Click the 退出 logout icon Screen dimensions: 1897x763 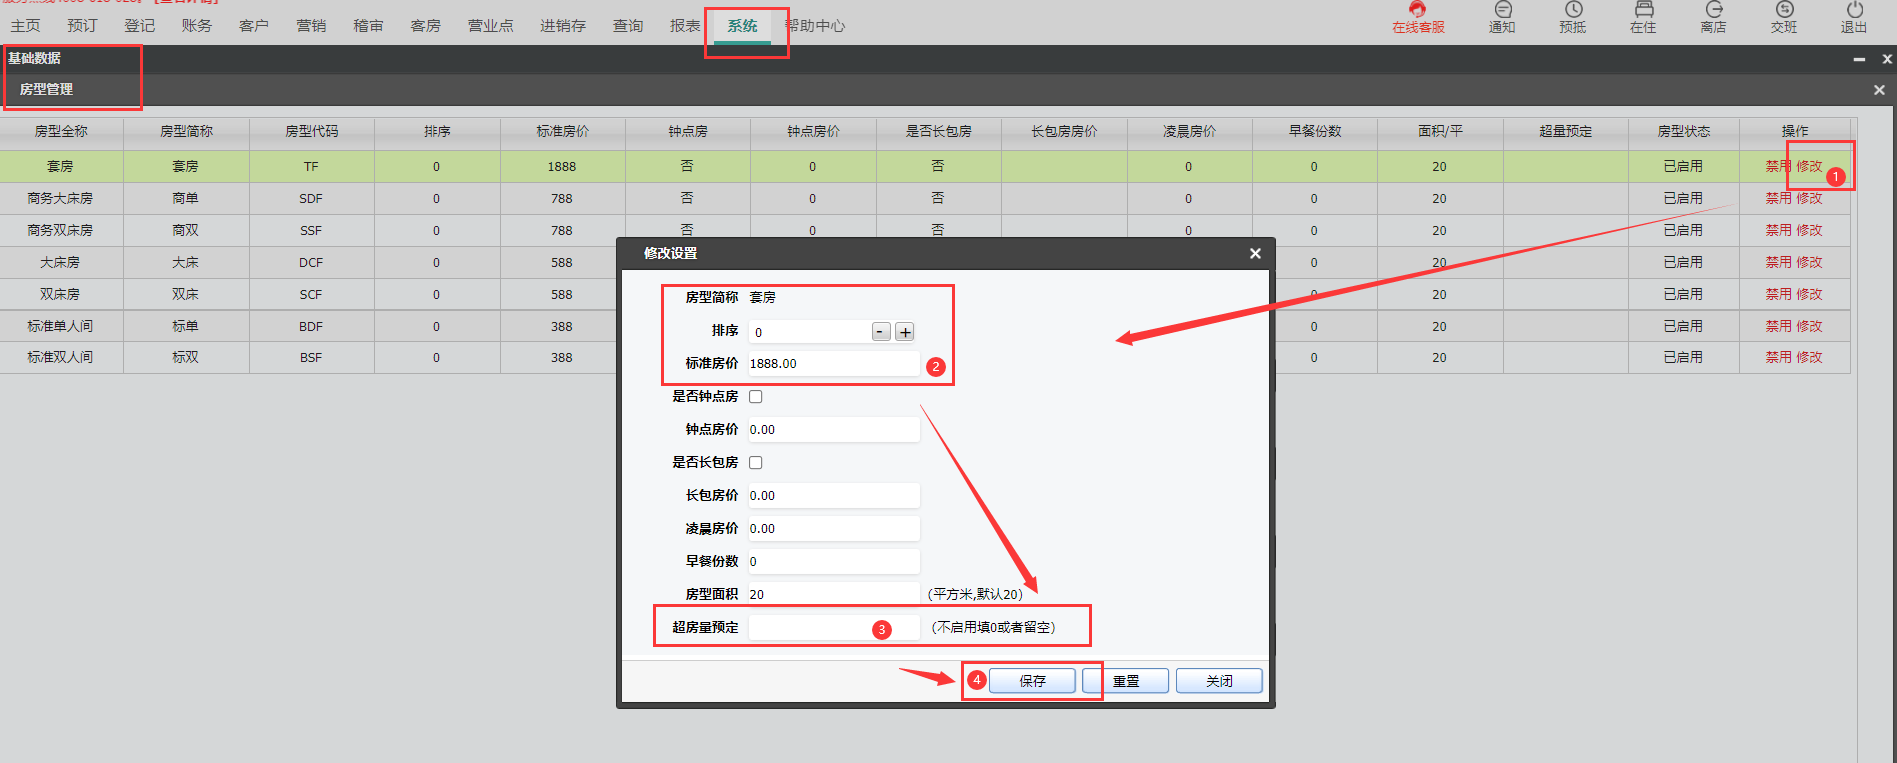1854,18
